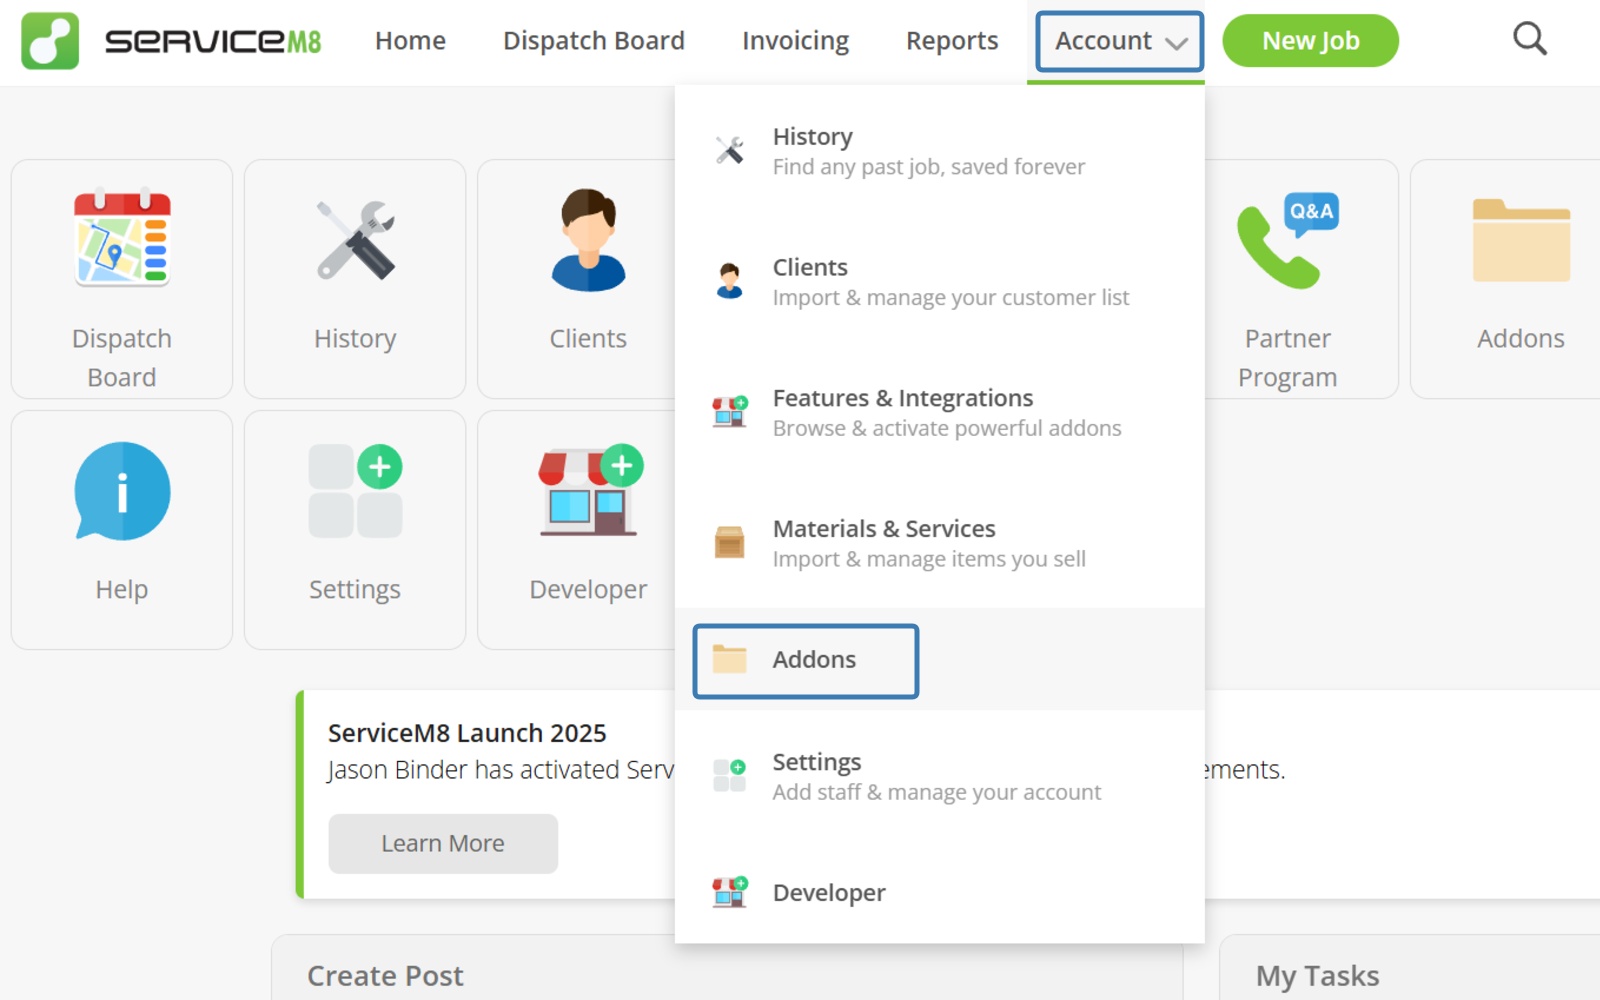Click the 'Add staff & manage your account' text
This screenshot has height=1000, width=1600.
pos(937,792)
